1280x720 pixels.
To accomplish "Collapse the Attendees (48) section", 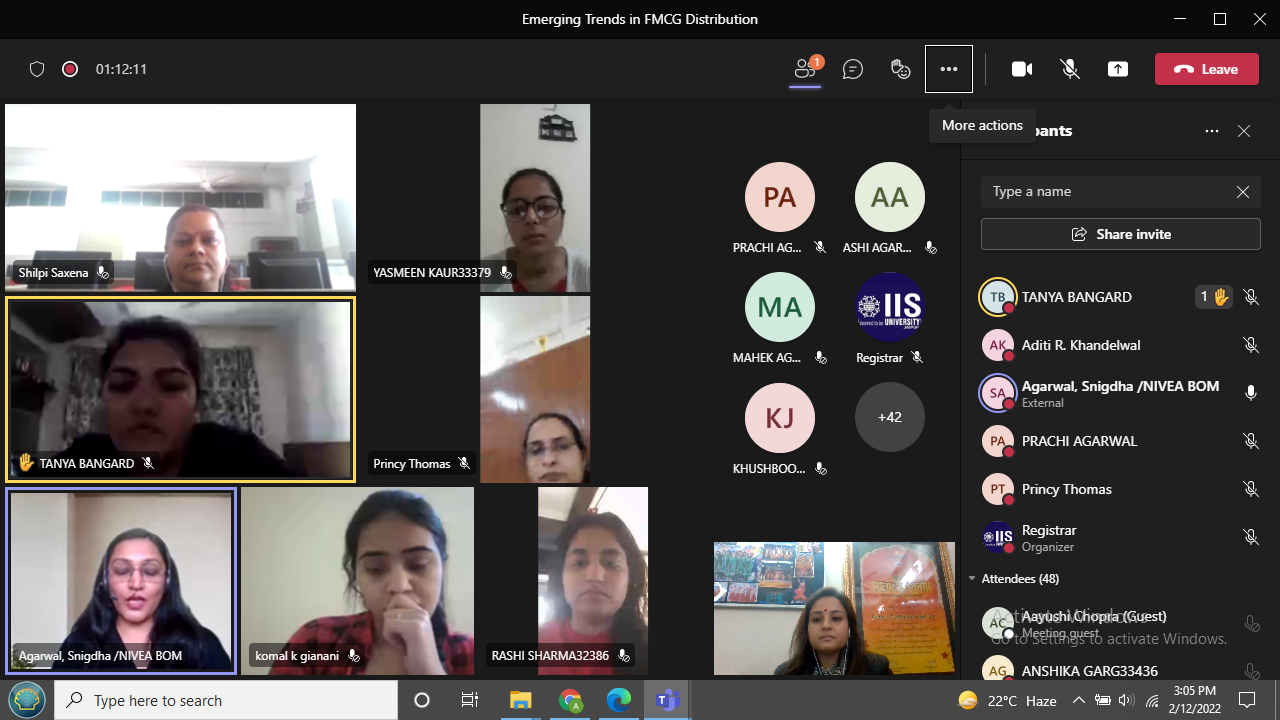I will point(972,579).
